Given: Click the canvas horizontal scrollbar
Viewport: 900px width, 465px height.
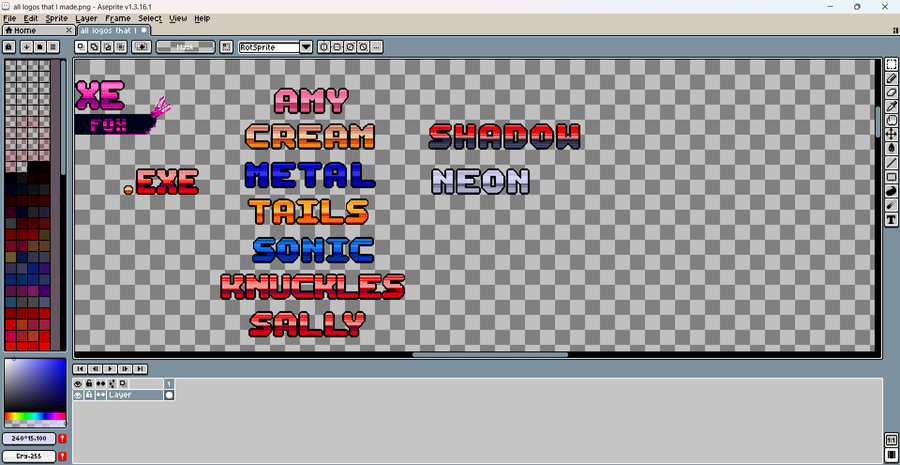Looking at the screenshot, I should (490, 355).
